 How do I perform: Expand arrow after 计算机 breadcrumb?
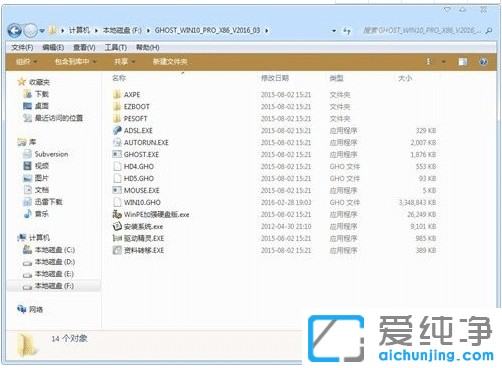96,31
